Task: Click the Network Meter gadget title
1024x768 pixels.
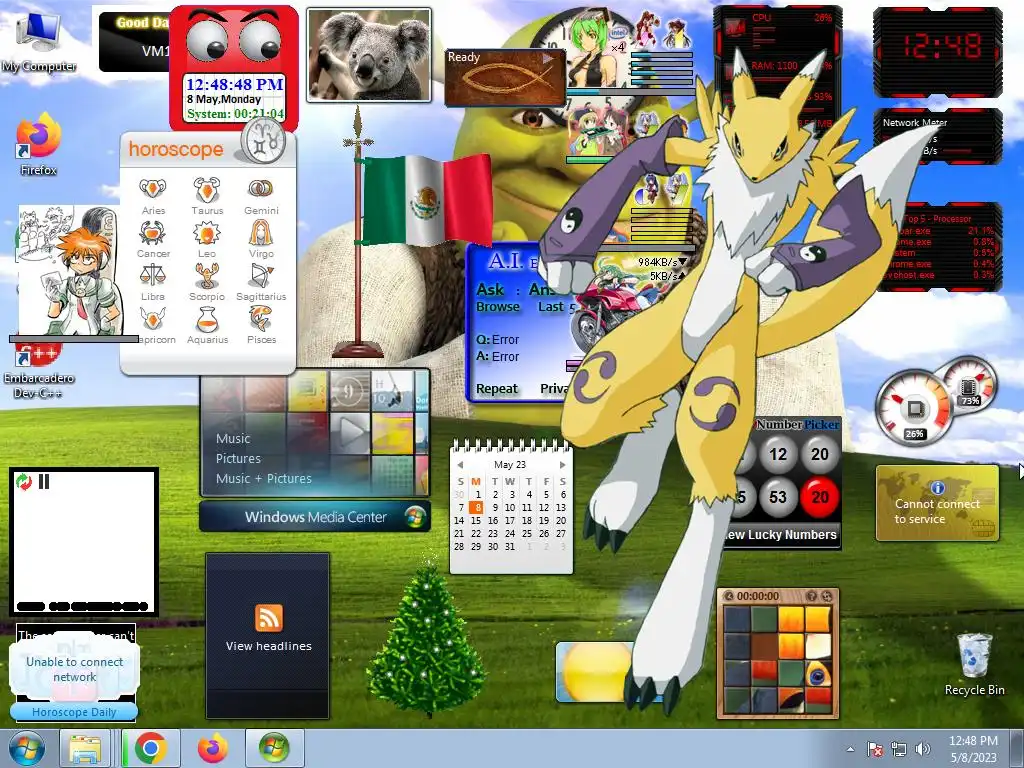Action: click(x=914, y=122)
